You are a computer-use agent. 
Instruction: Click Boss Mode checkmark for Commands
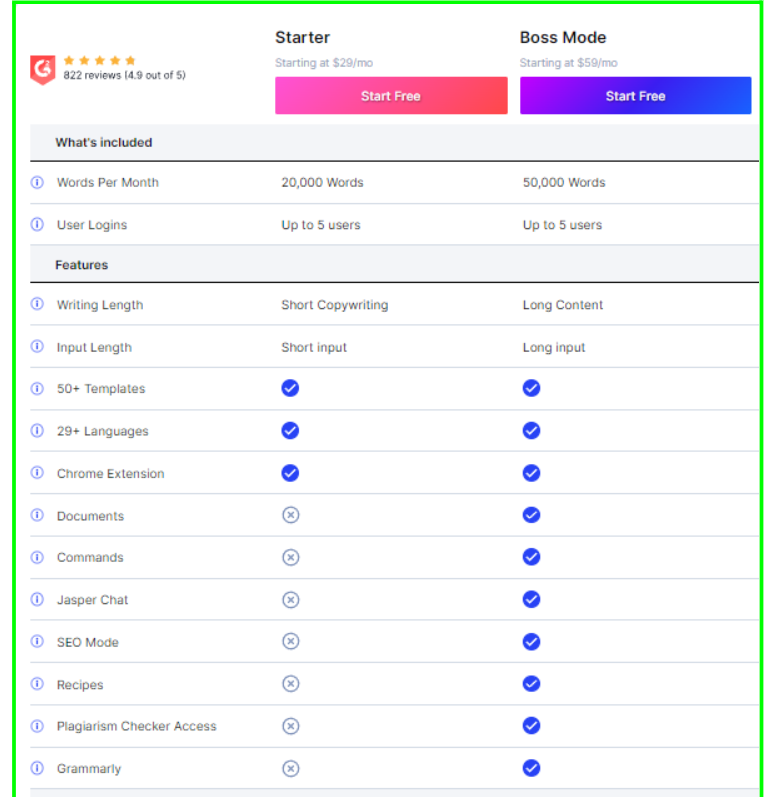(531, 557)
